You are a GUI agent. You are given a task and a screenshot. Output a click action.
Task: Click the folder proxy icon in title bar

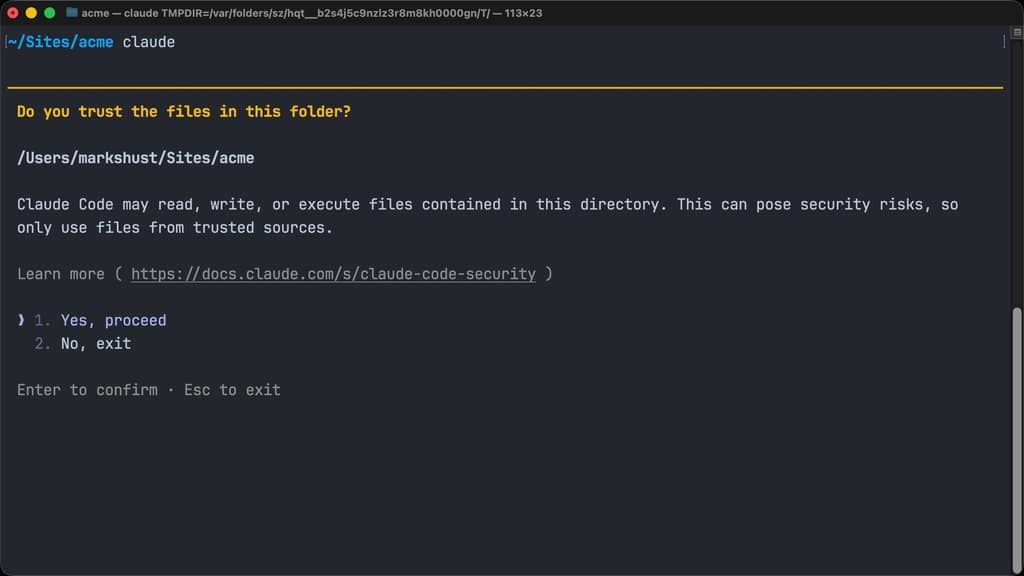pyautogui.click(x=72, y=13)
